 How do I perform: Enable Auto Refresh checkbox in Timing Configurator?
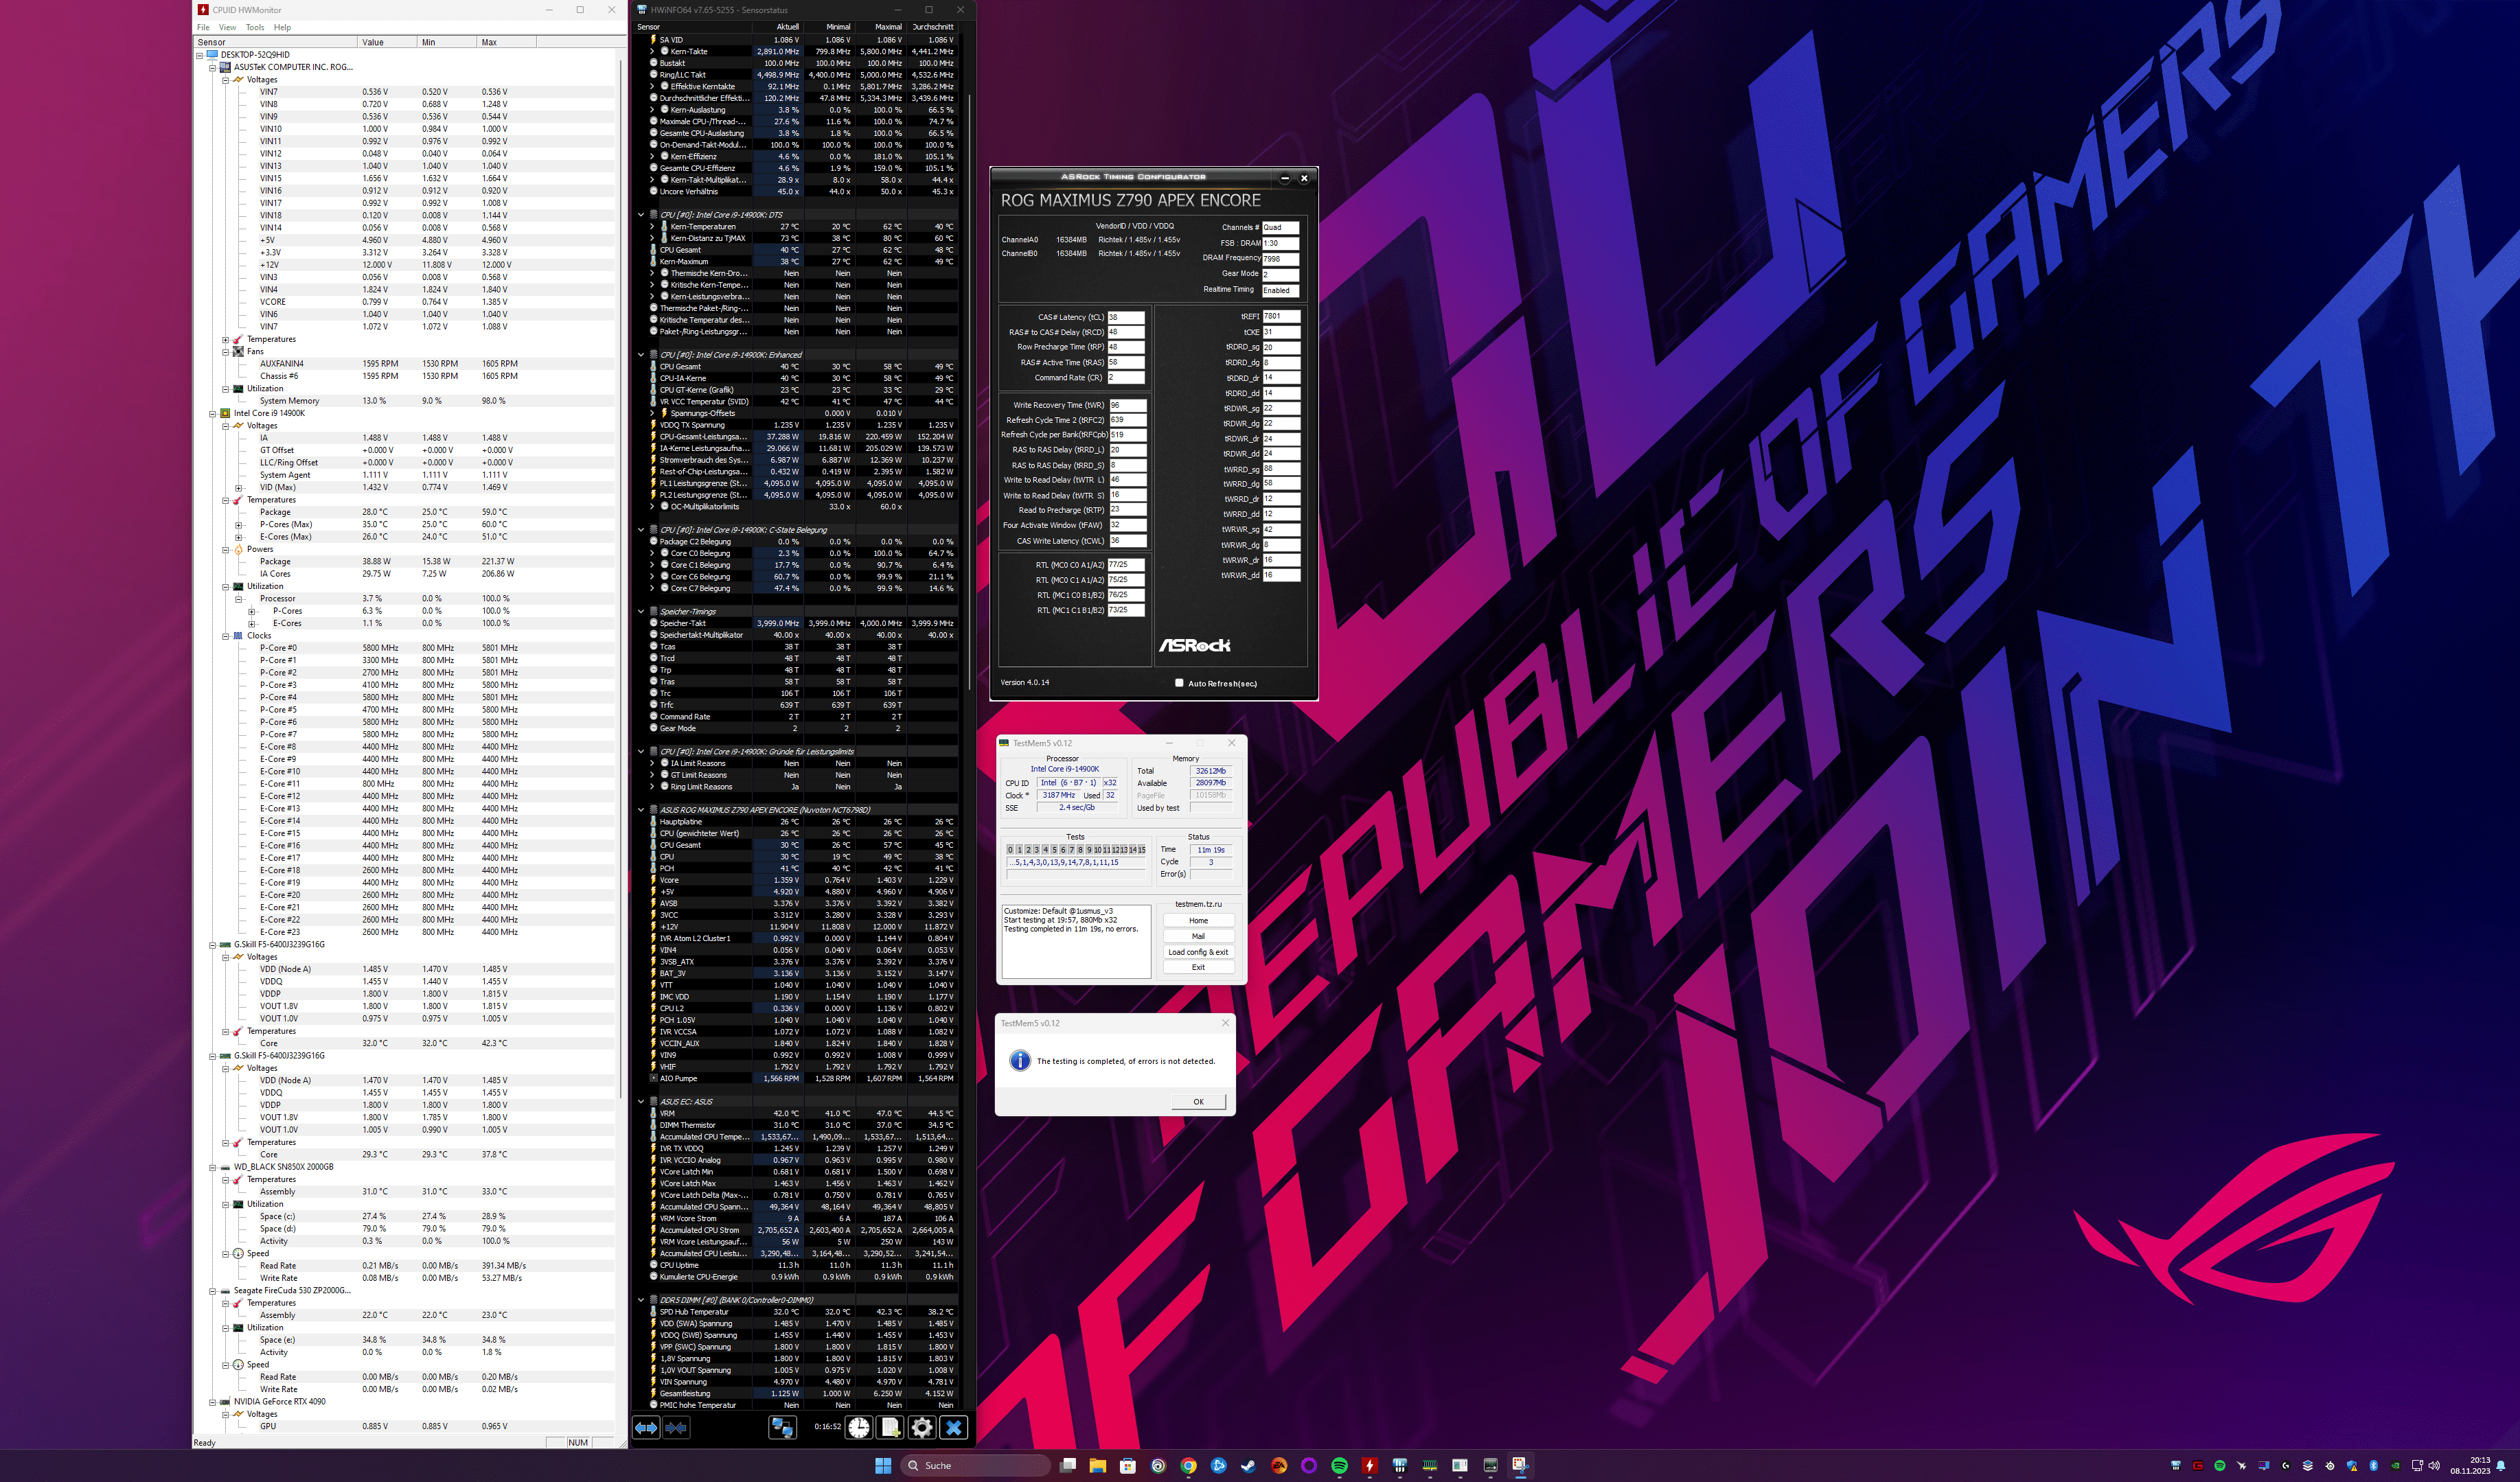(x=1179, y=683)
